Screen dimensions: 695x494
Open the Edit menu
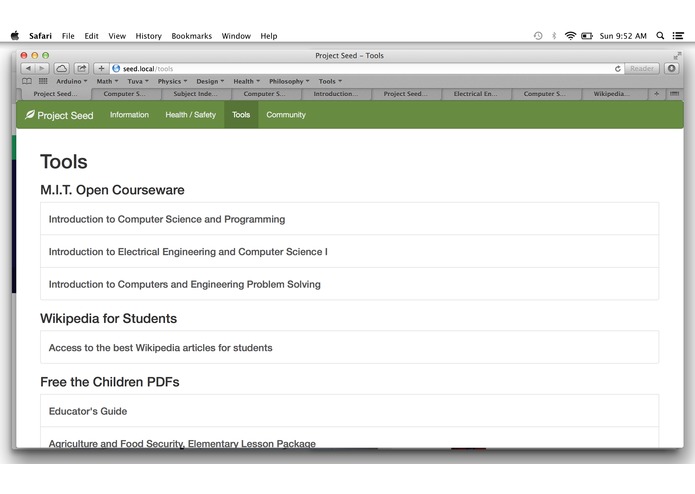click(x=91, y=36)
